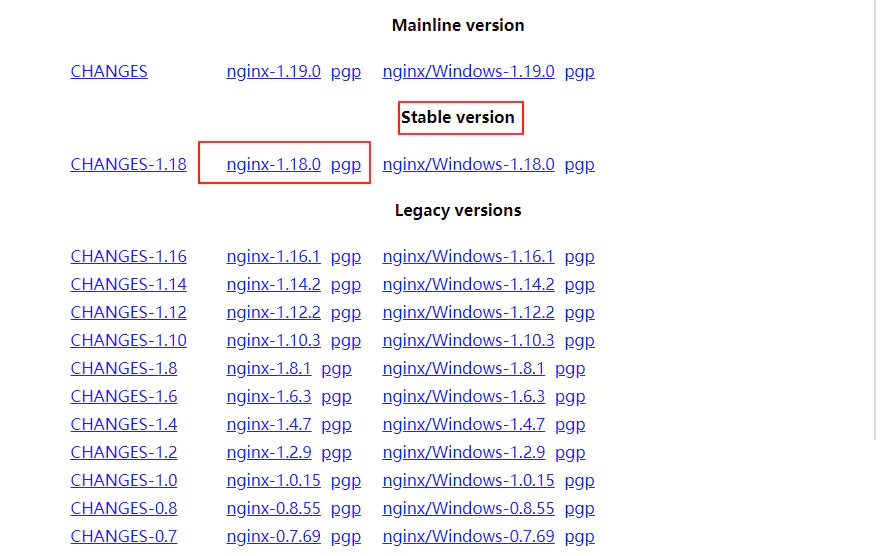Open pgp signature for nginx/Windows-1.19.0
Image resolution: width=880 pixels, height=556 pixels.
579,72
